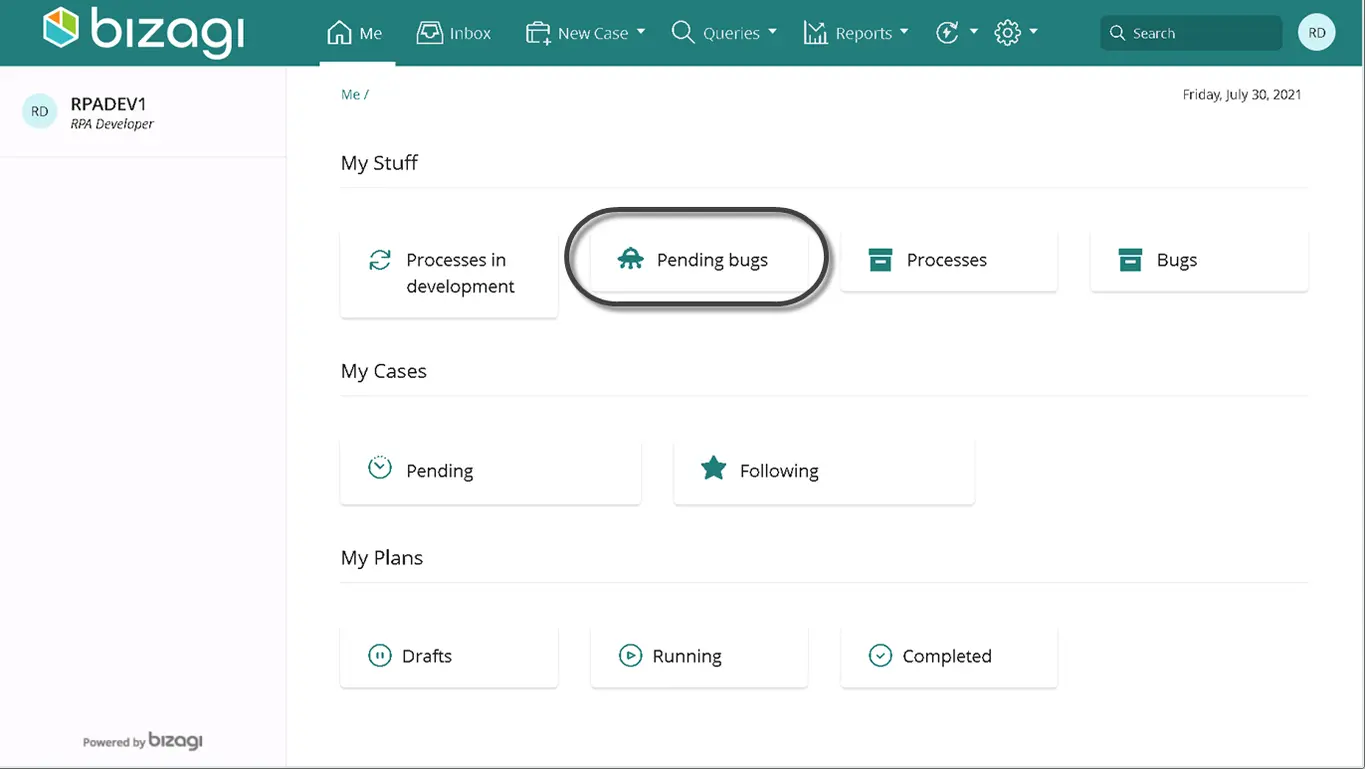Expand the New Case dropdown
Viewport: 1366px width, 769px height.
pos(586,33)
